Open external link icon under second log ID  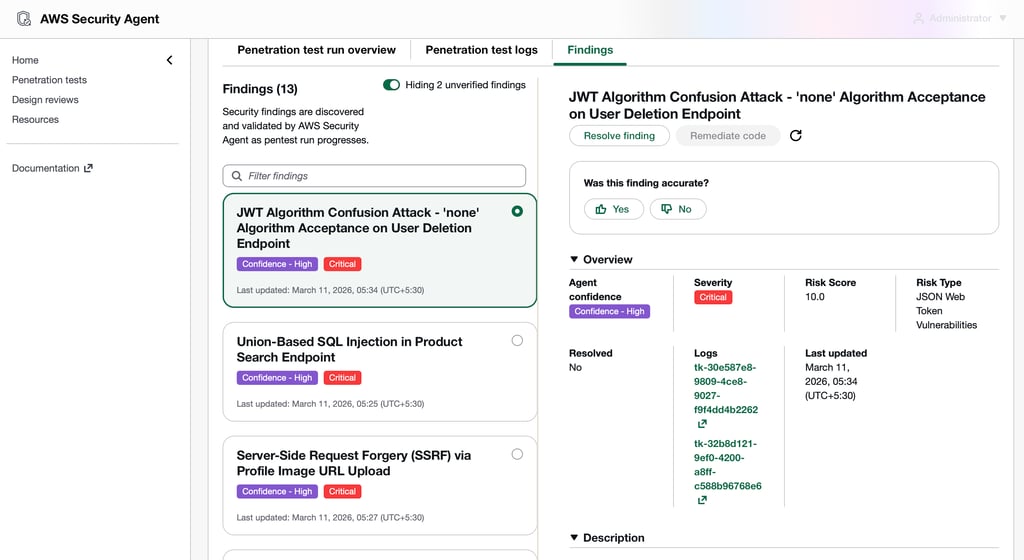702,500
